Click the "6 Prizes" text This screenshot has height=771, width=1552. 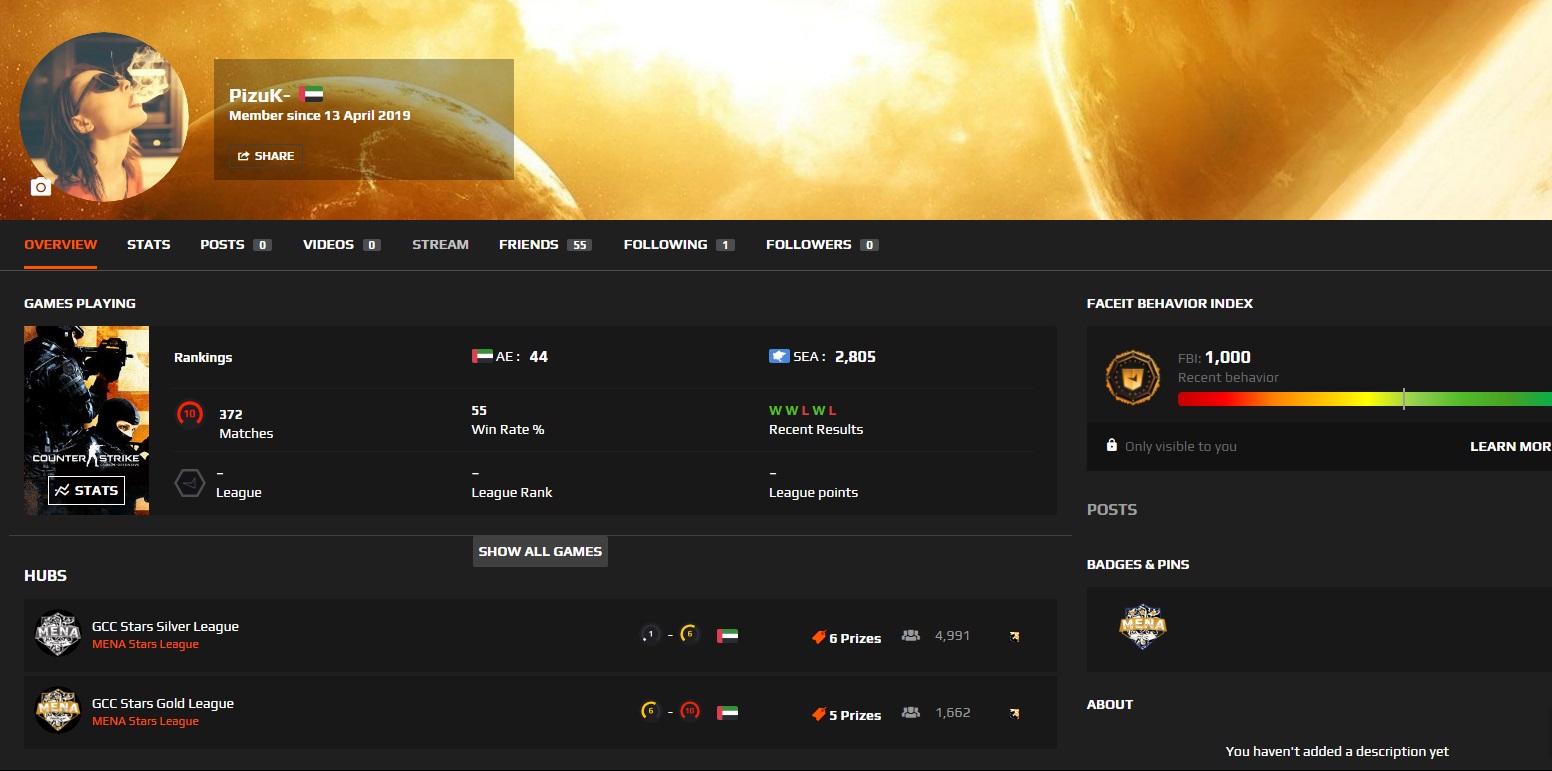click(x=855, y=638)
